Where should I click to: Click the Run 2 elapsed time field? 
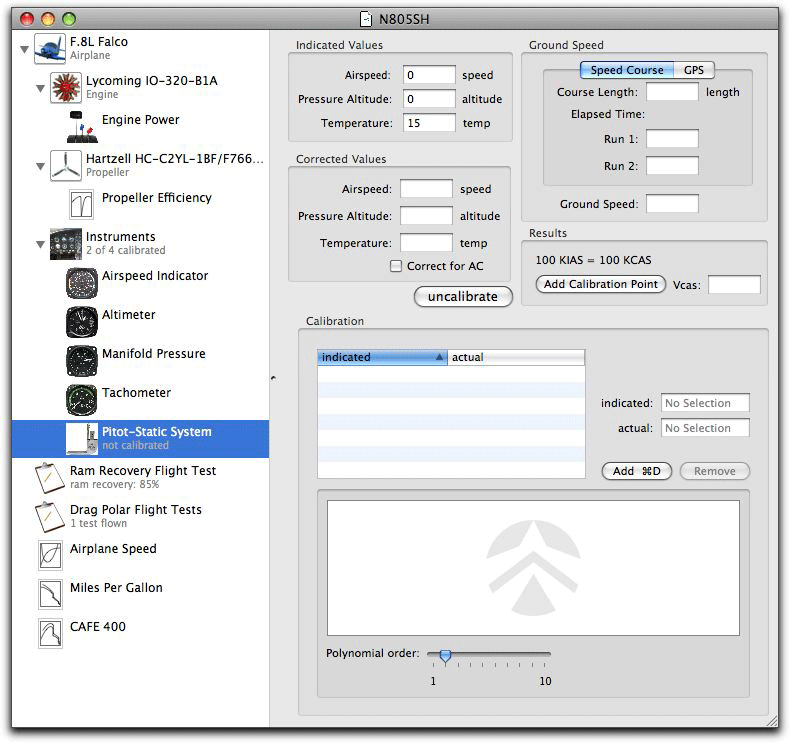tap(673, 166)
